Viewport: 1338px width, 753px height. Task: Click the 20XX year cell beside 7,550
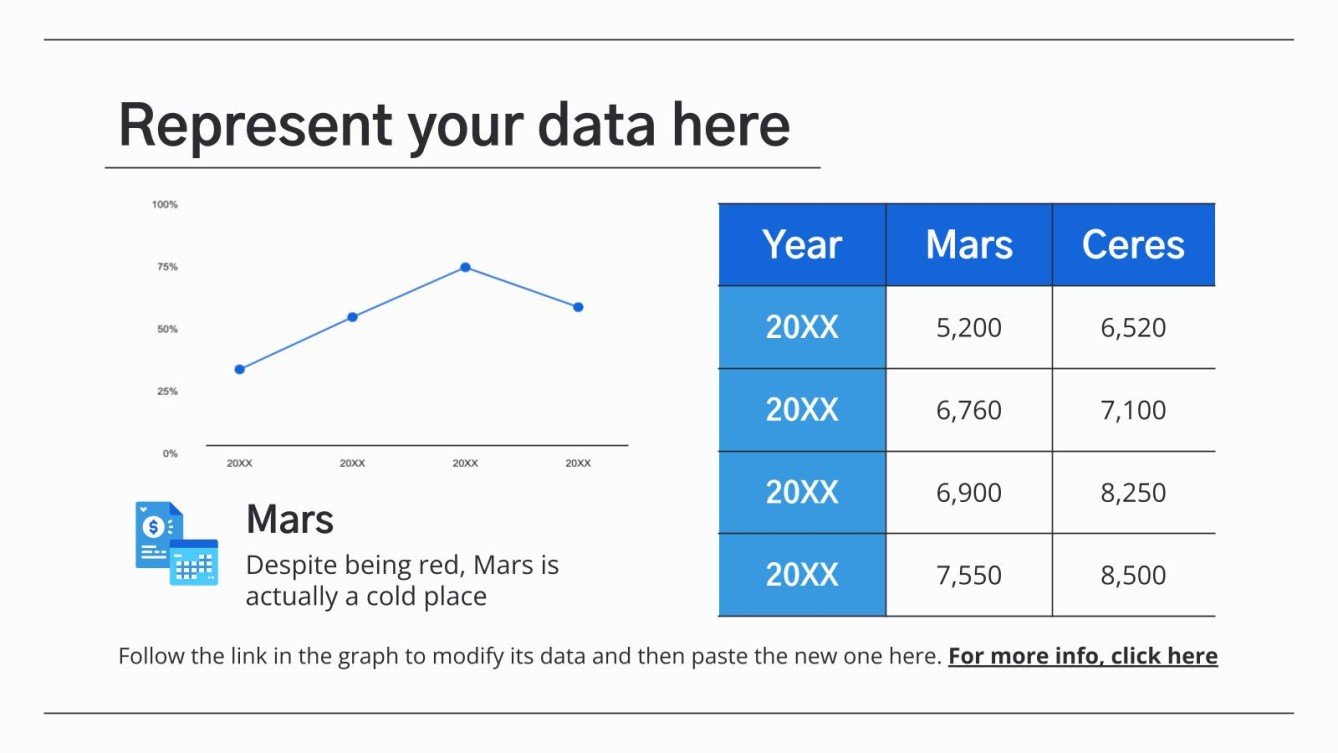point(802,575)
